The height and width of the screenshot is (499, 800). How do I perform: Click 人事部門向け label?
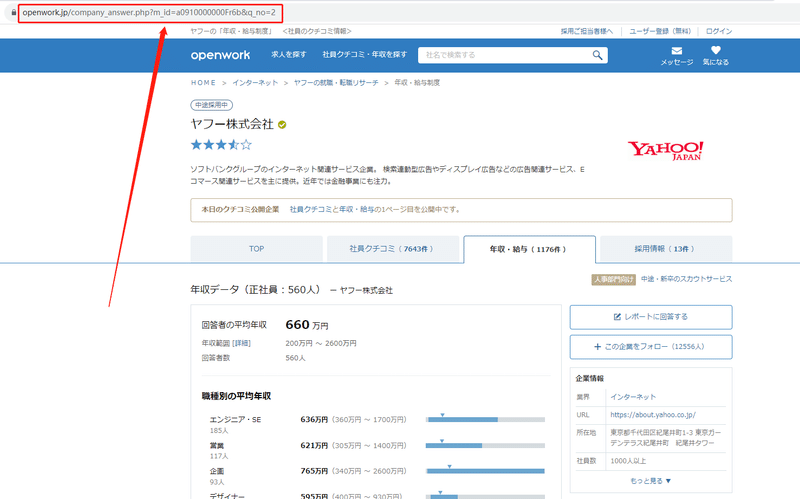point(614,280)
